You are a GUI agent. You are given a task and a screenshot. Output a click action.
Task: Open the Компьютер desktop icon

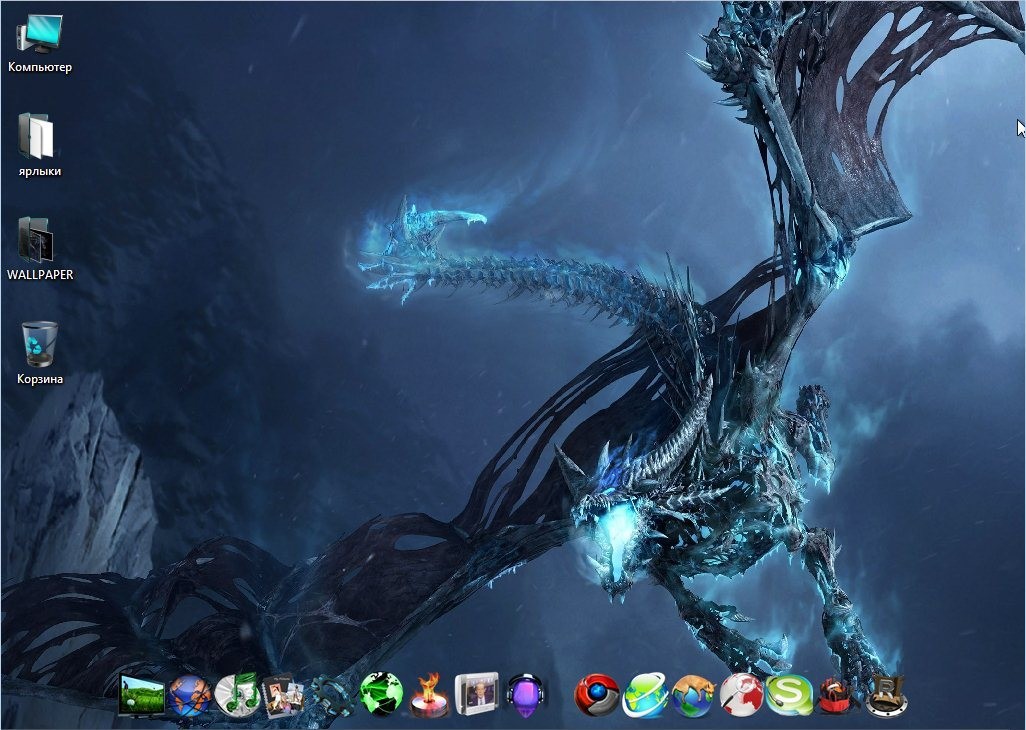click(x=39, y=33)
